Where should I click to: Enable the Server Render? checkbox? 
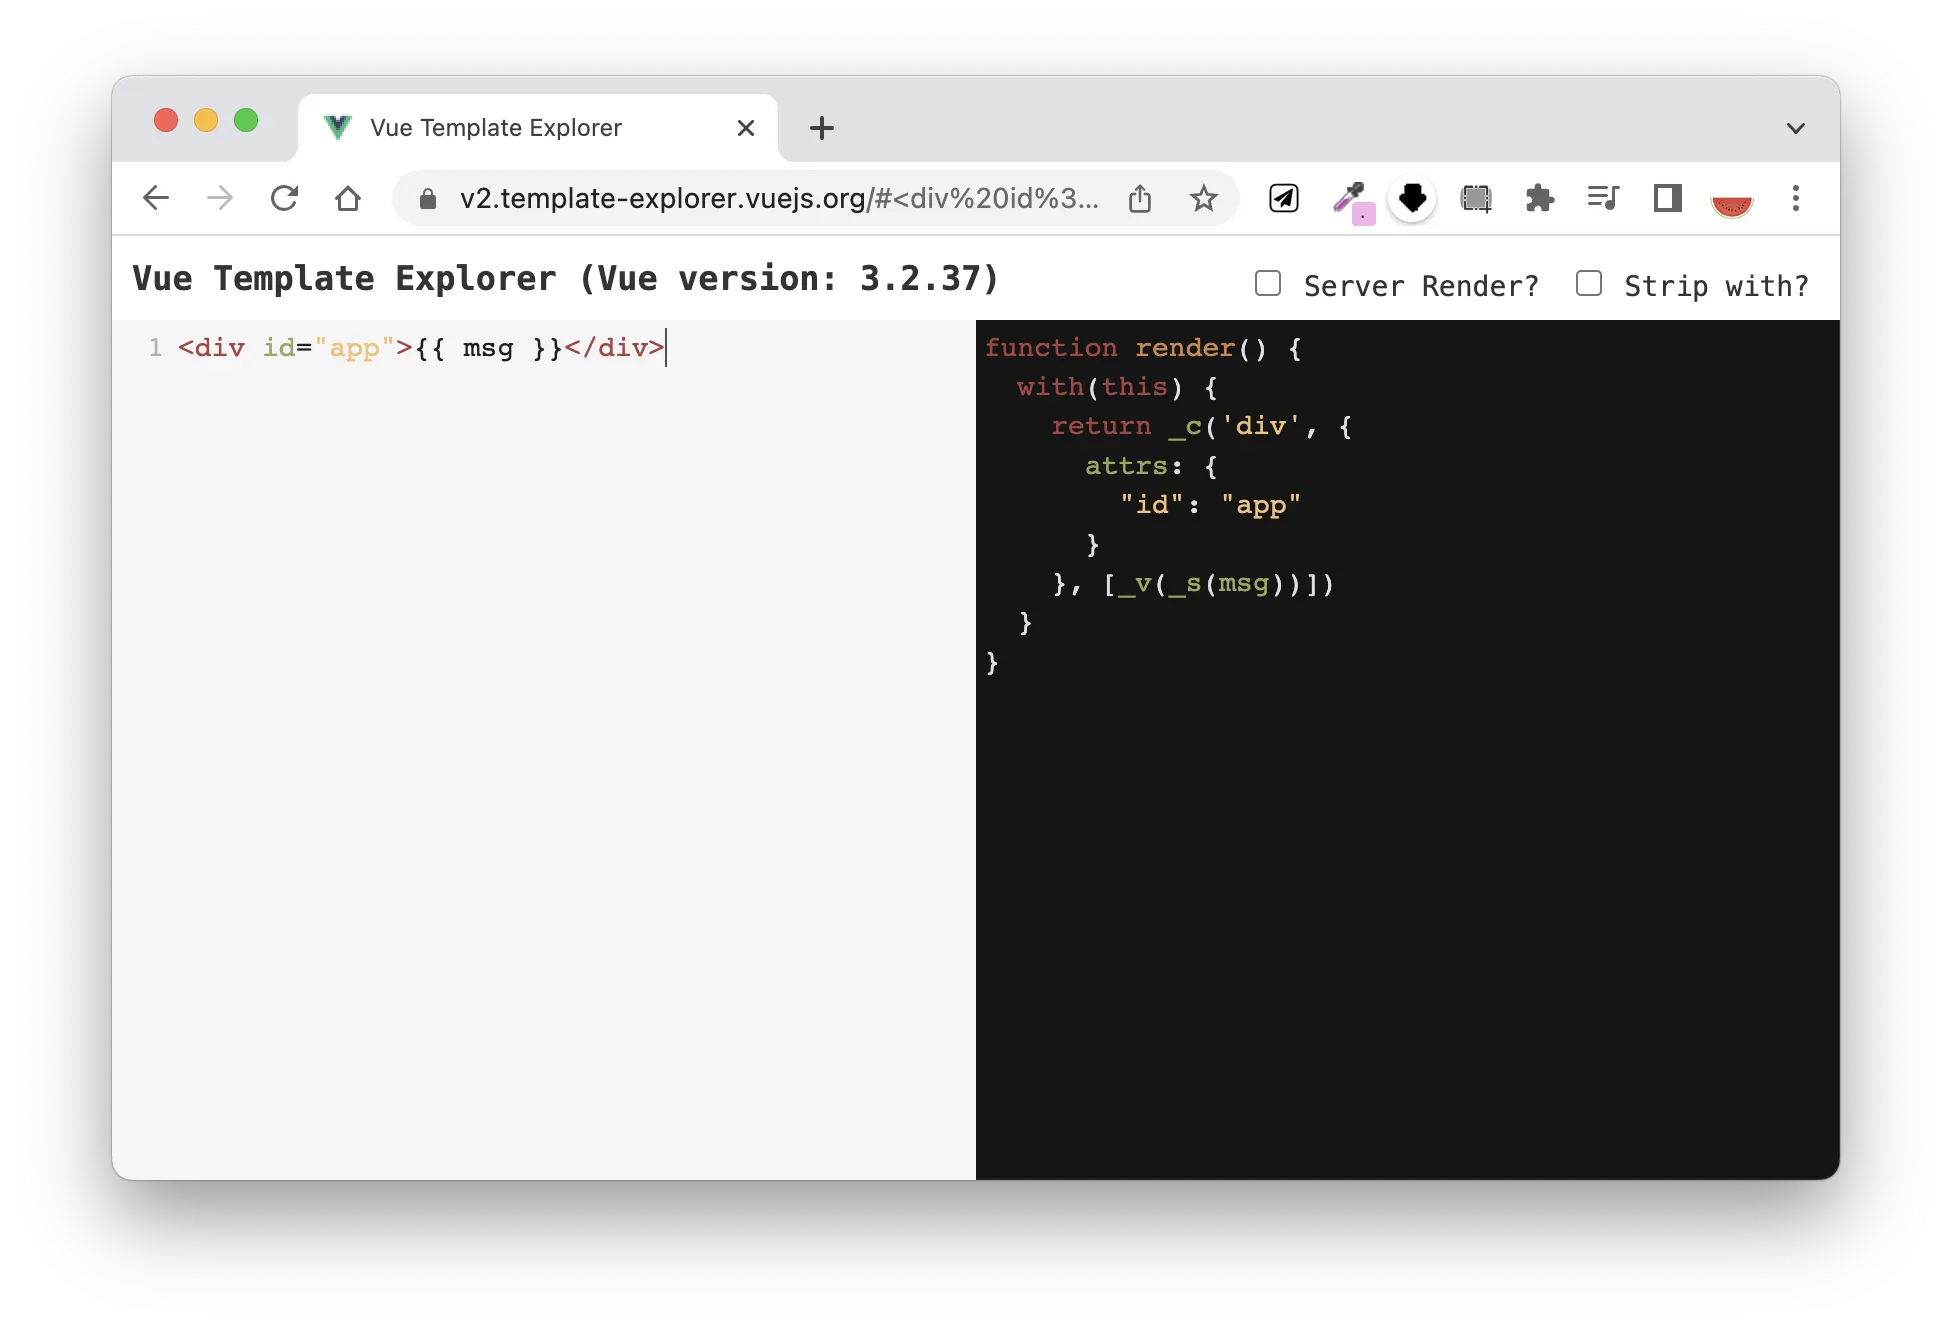pos(1268,284)
